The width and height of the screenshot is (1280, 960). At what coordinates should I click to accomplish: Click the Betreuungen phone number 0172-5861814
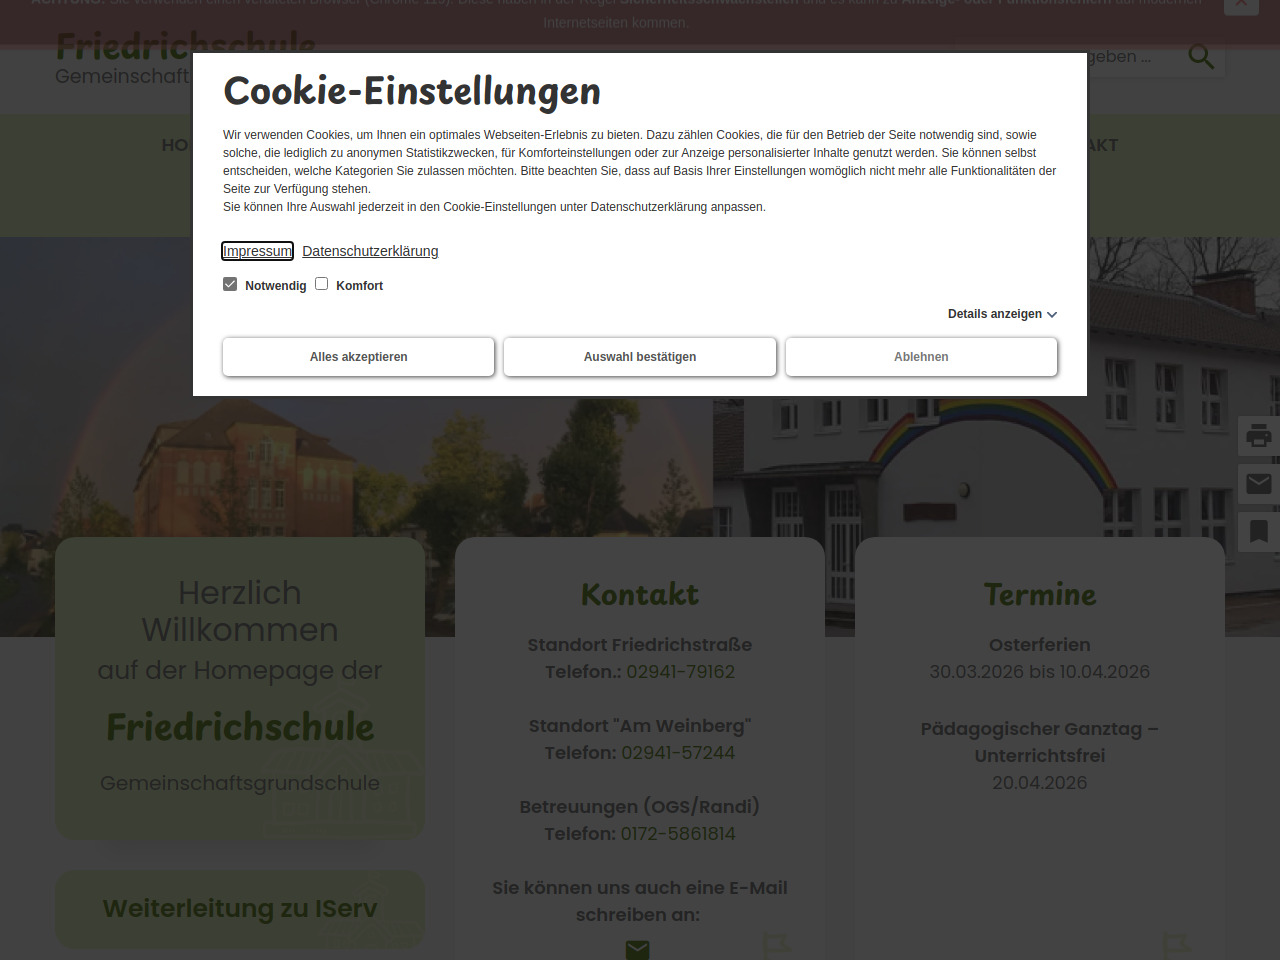pyautogui.click(x=677, y=834)
